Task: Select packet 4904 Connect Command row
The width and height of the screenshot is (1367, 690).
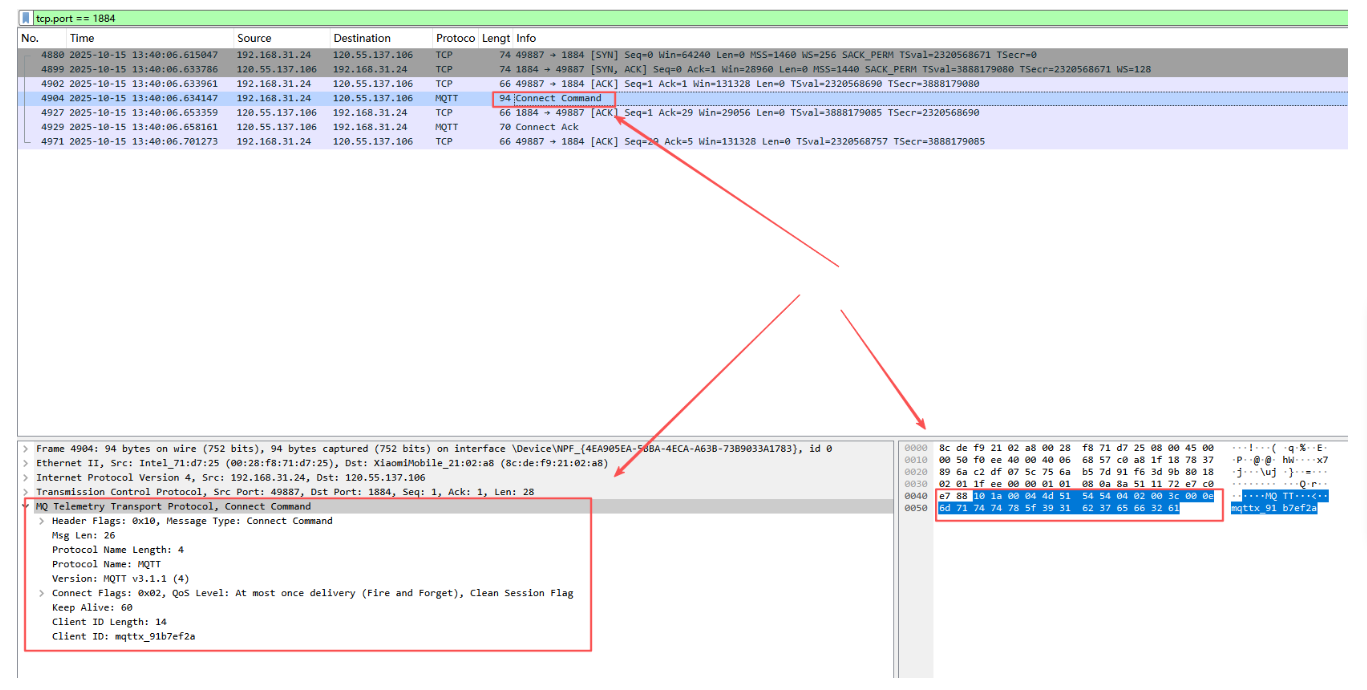Action: click(683, 98)
